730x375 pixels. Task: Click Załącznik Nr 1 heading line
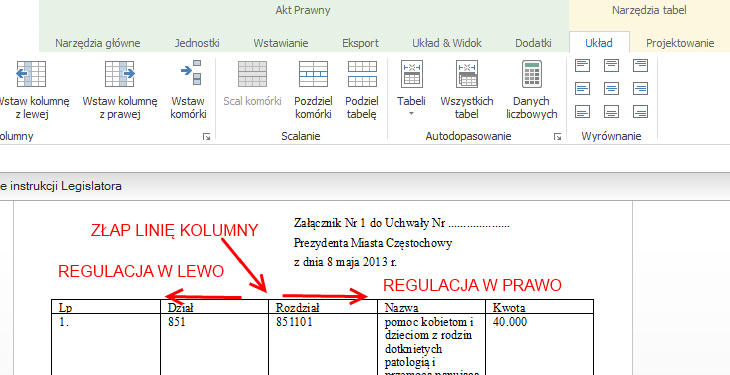402,224
